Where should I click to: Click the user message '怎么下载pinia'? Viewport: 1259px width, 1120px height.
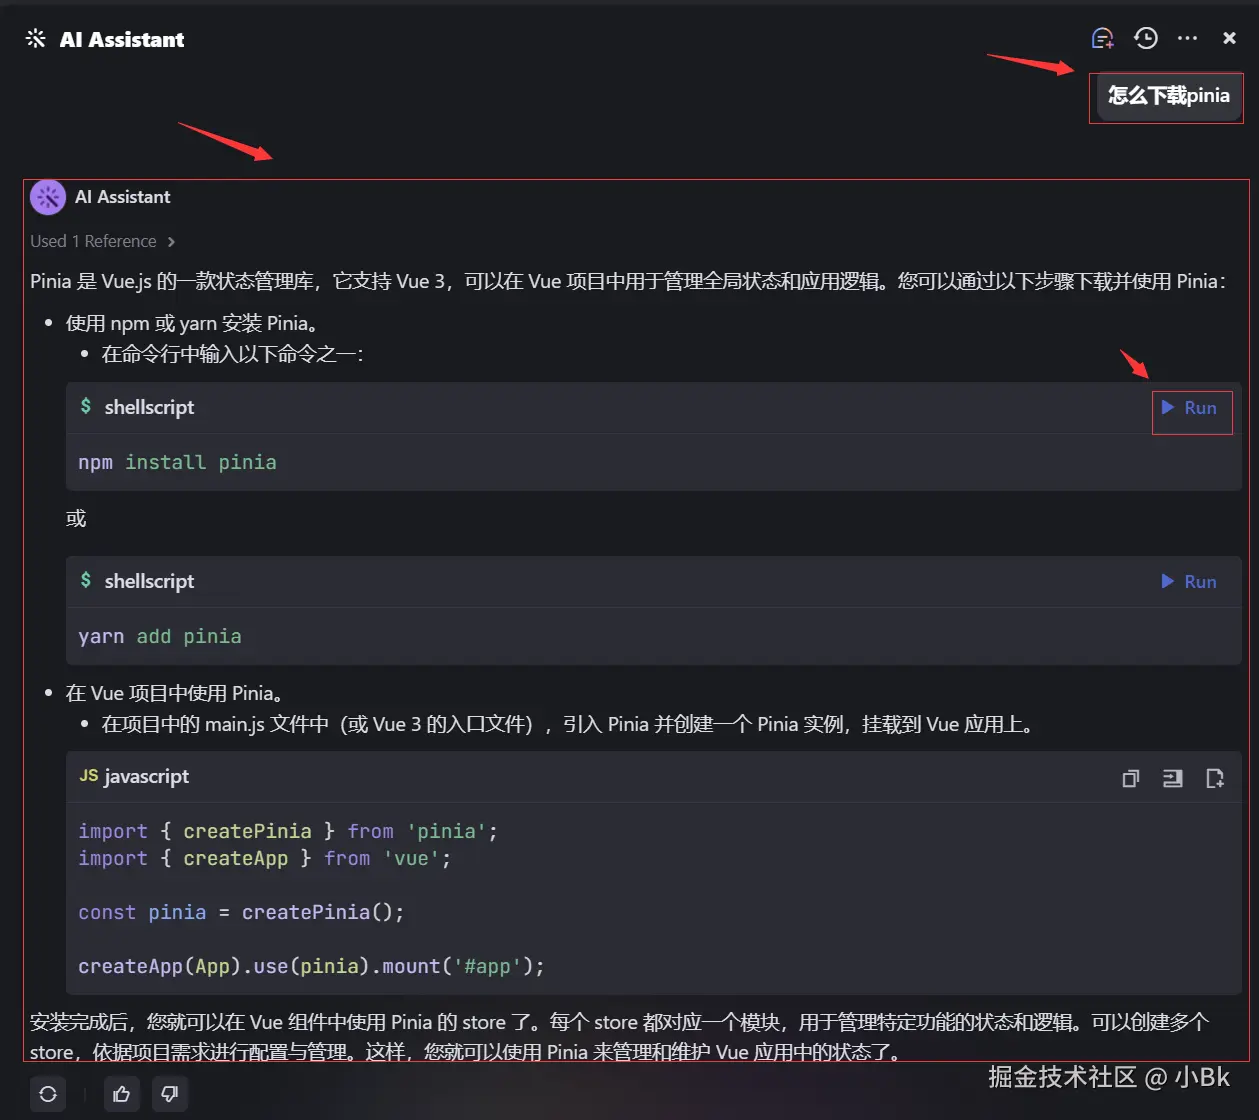tap(1168, 96)
